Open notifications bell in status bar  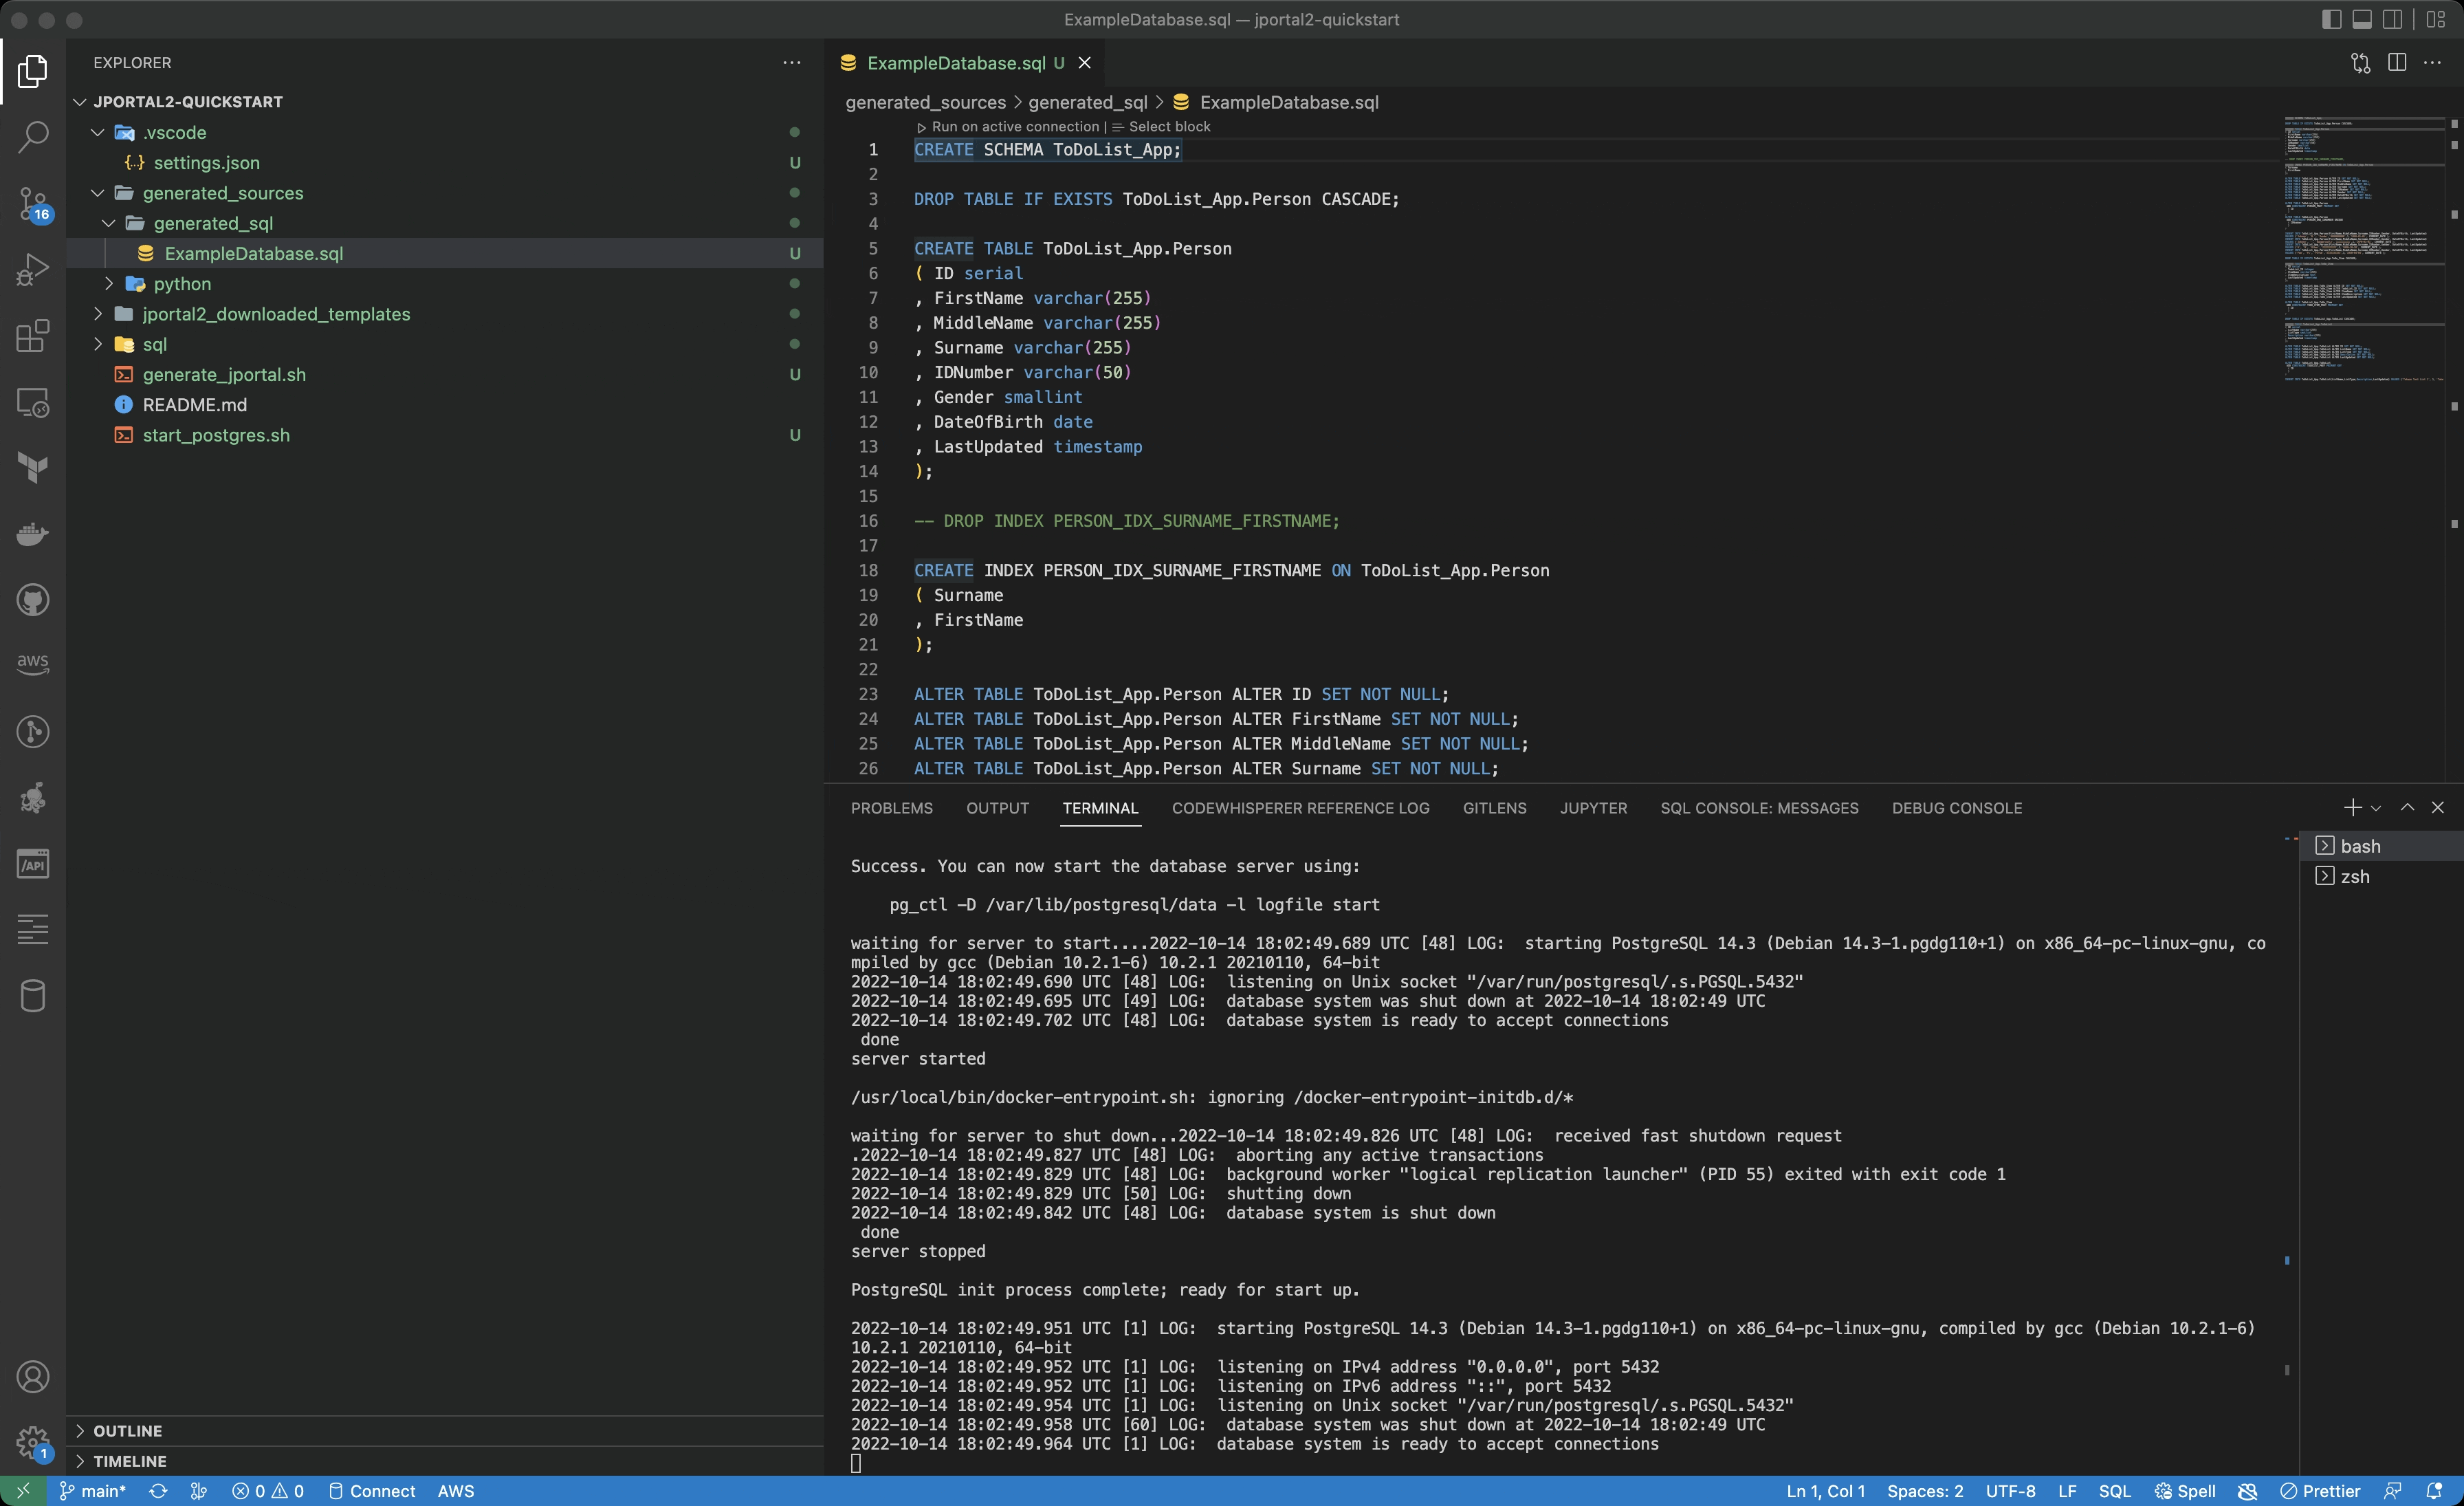[2434, 1491]
